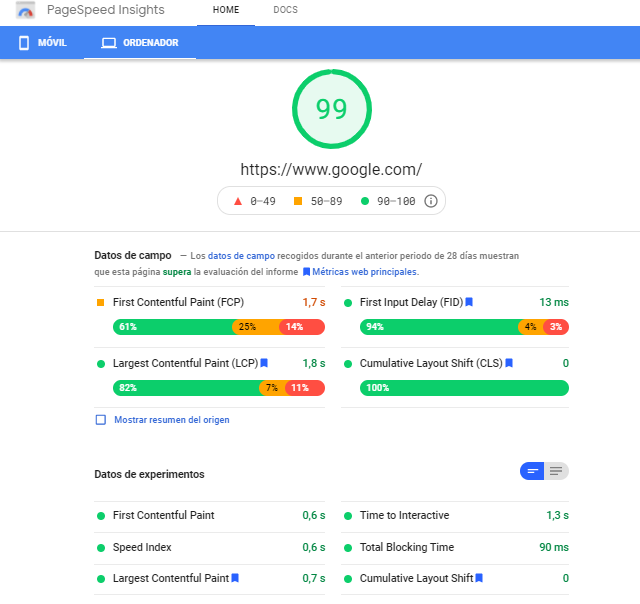Click the green dot beside Largest Contentful Paint (LCP)

pos(101,364)
